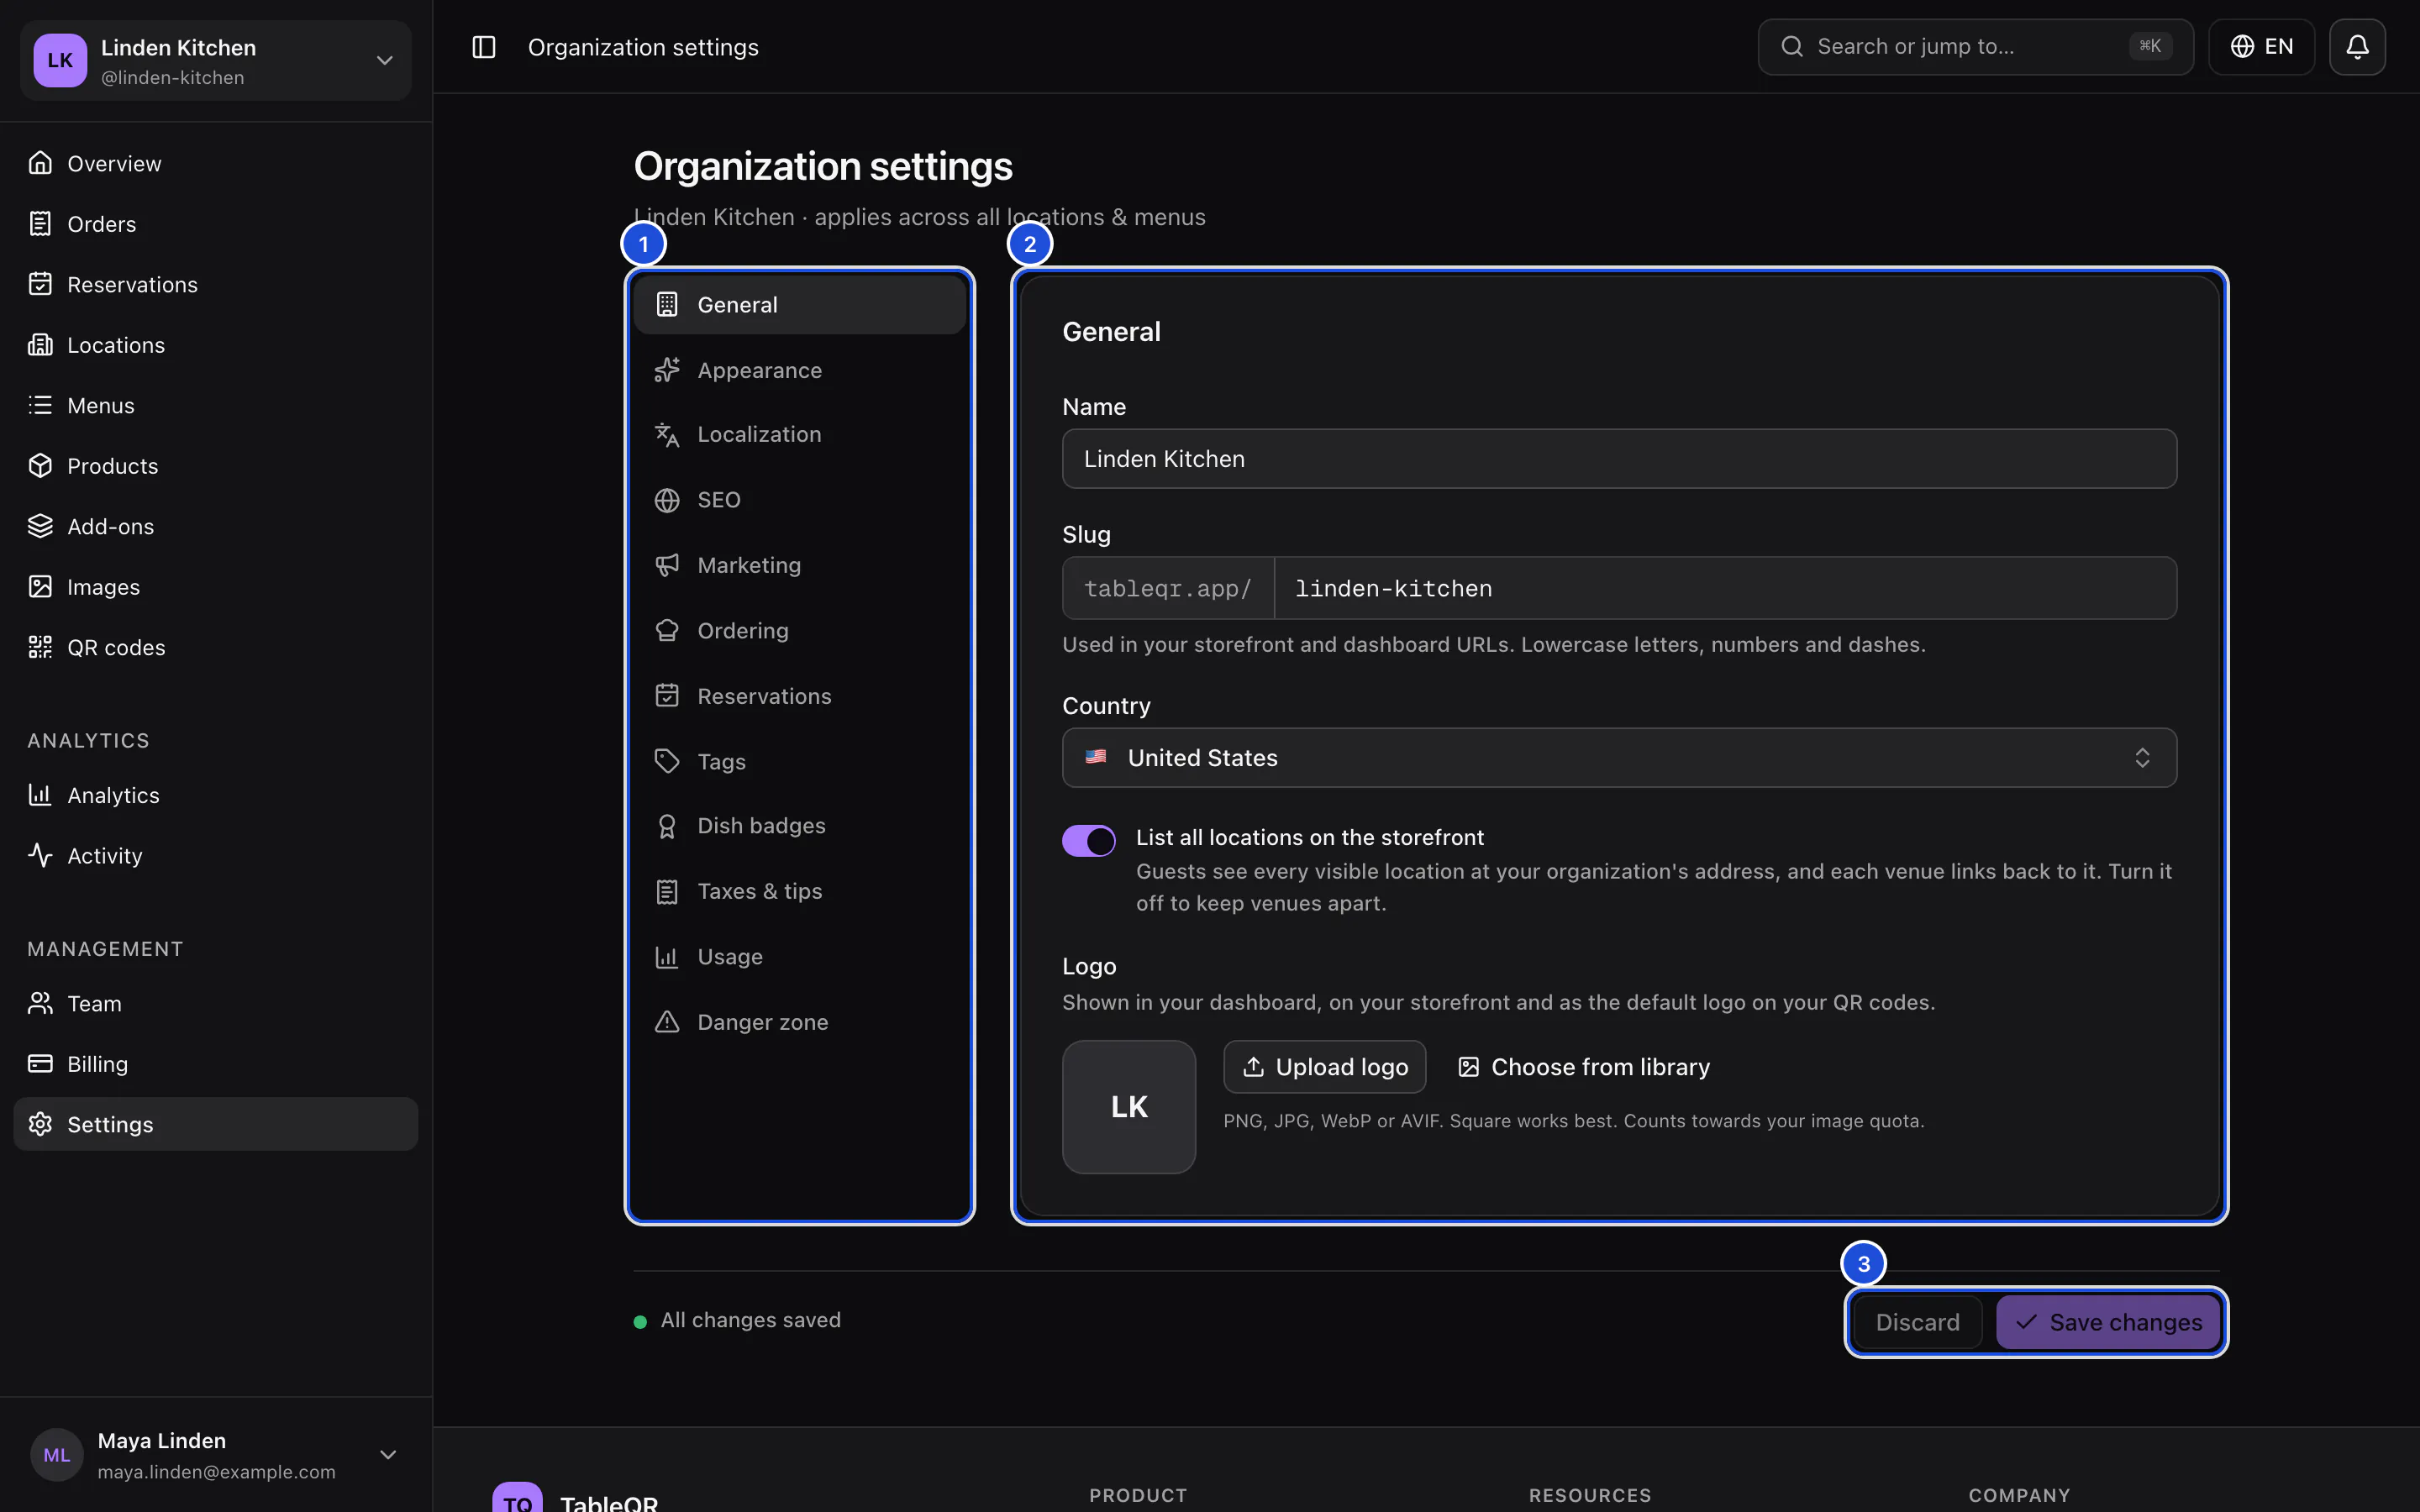Screen dimensions: 2420x1512
Task: Select the Dish badges ribbon icon
Action: [x=667, y=826]
